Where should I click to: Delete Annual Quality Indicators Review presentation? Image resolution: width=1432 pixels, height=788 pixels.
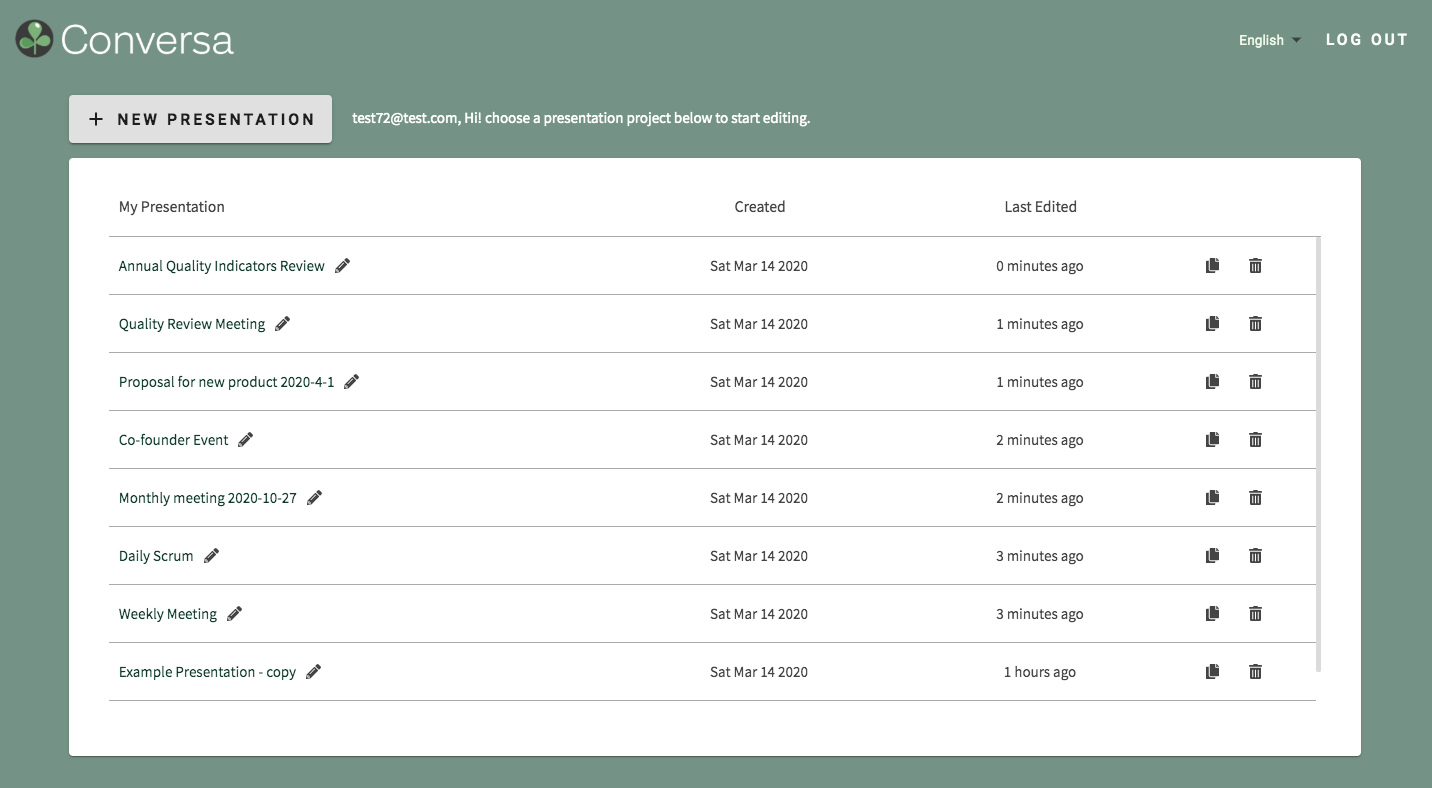[1255, 266]
